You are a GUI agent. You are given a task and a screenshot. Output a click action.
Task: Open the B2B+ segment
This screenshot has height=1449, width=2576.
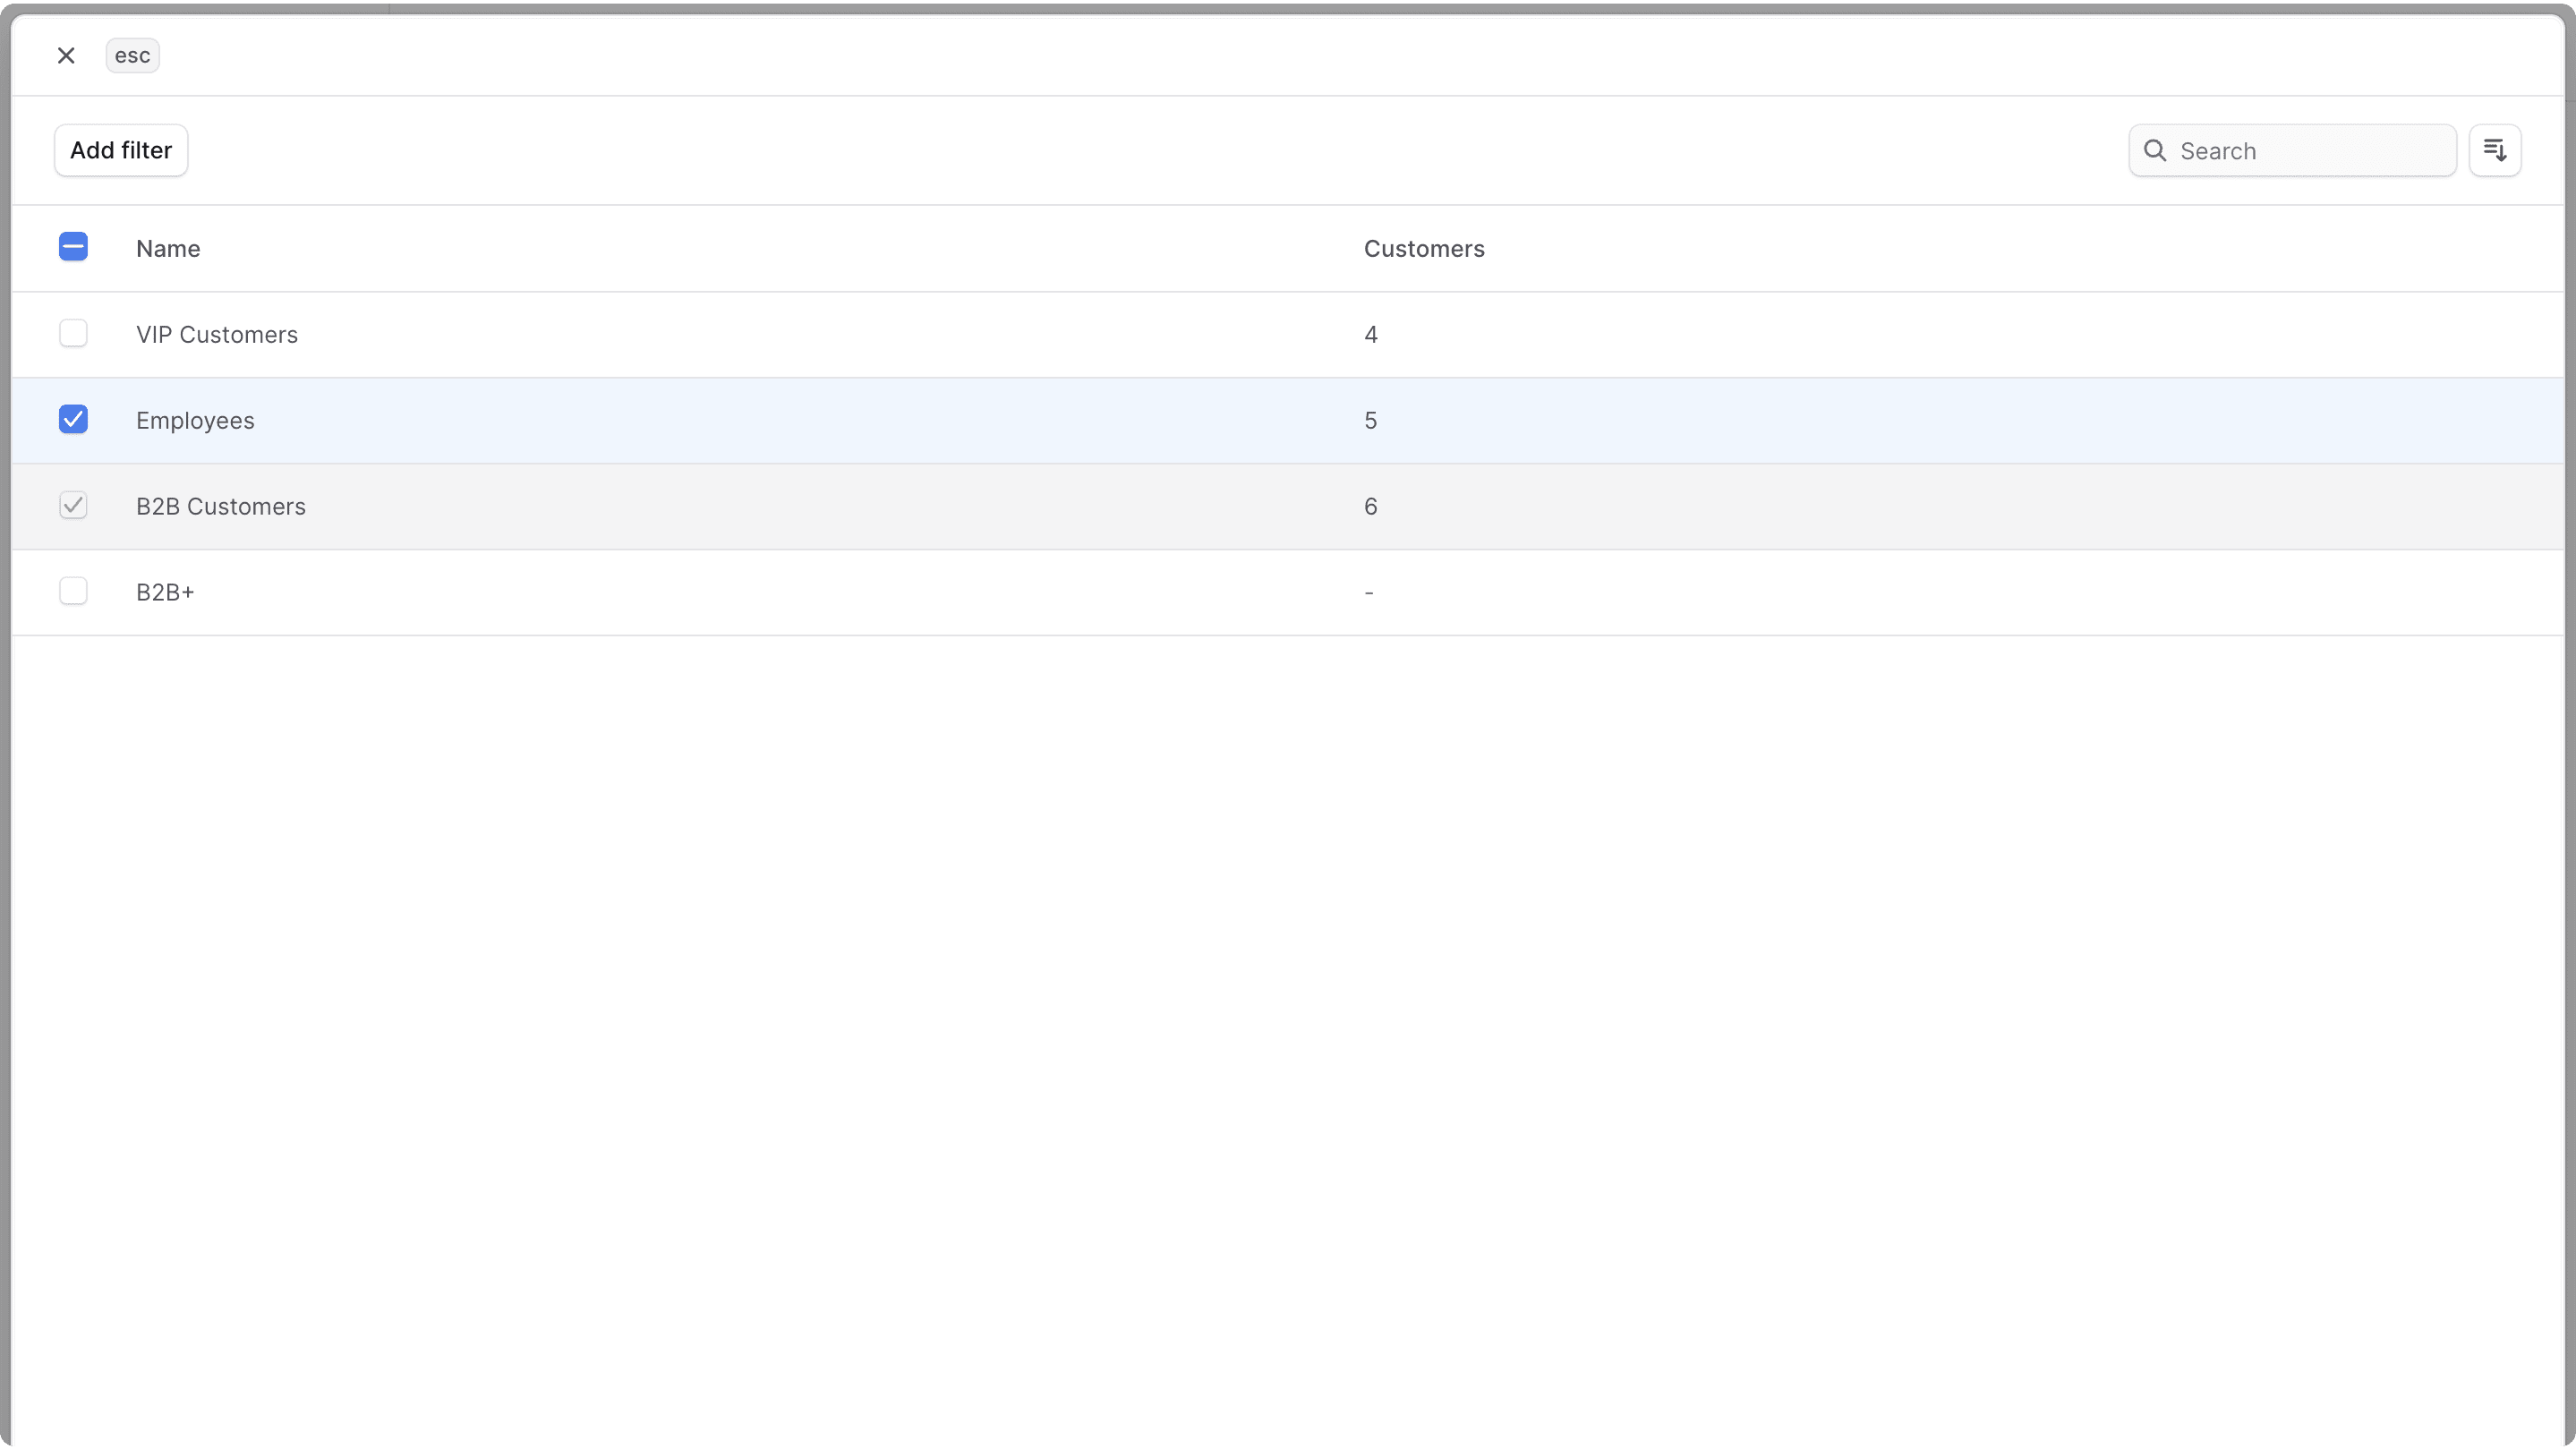164,592
